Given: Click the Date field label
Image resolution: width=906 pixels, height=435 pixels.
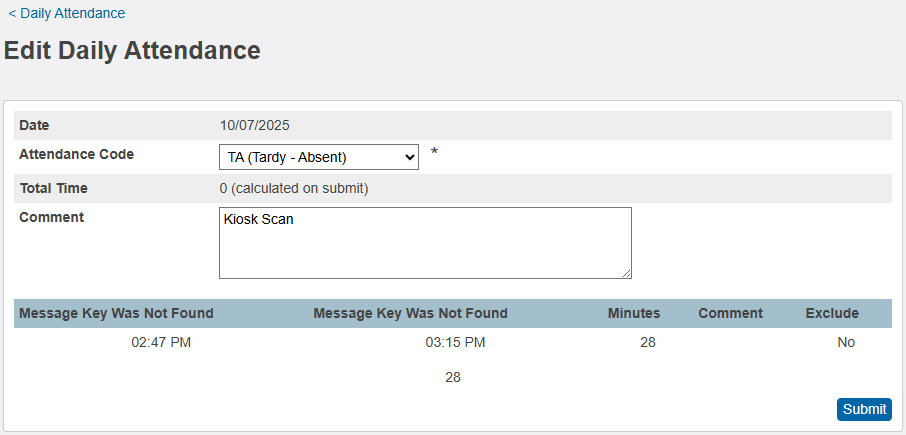Looking at the screenshot, I should pos(34,126).
